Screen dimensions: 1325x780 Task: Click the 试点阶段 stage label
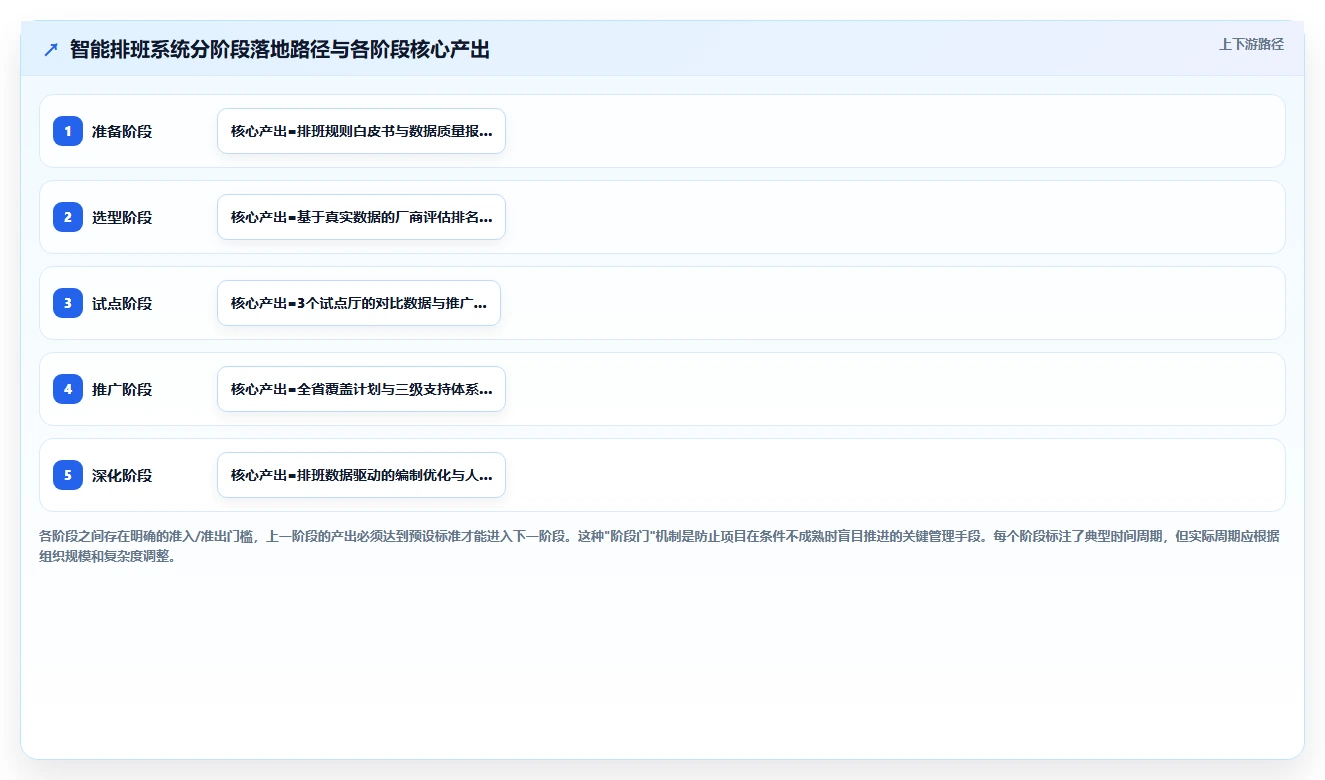pos(122,303)
